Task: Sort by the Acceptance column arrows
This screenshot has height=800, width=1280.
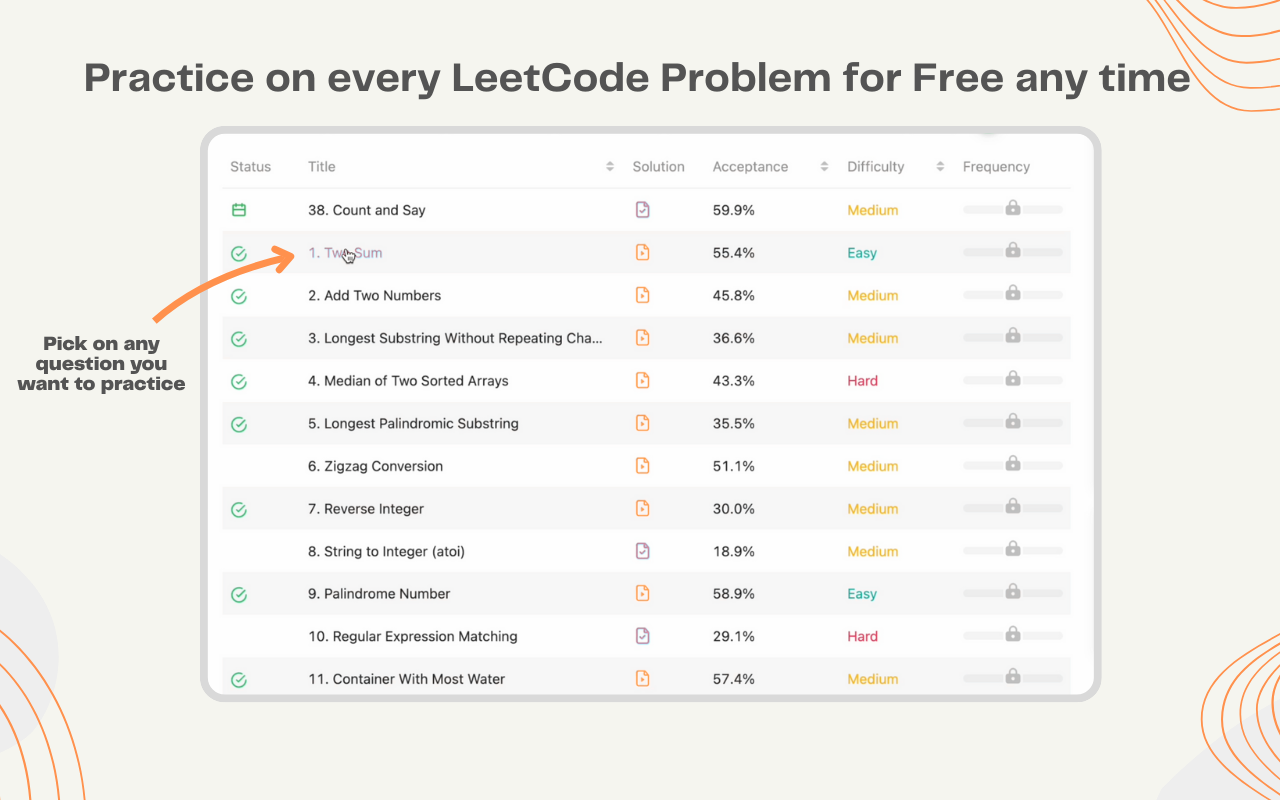Action: (824, 167)
